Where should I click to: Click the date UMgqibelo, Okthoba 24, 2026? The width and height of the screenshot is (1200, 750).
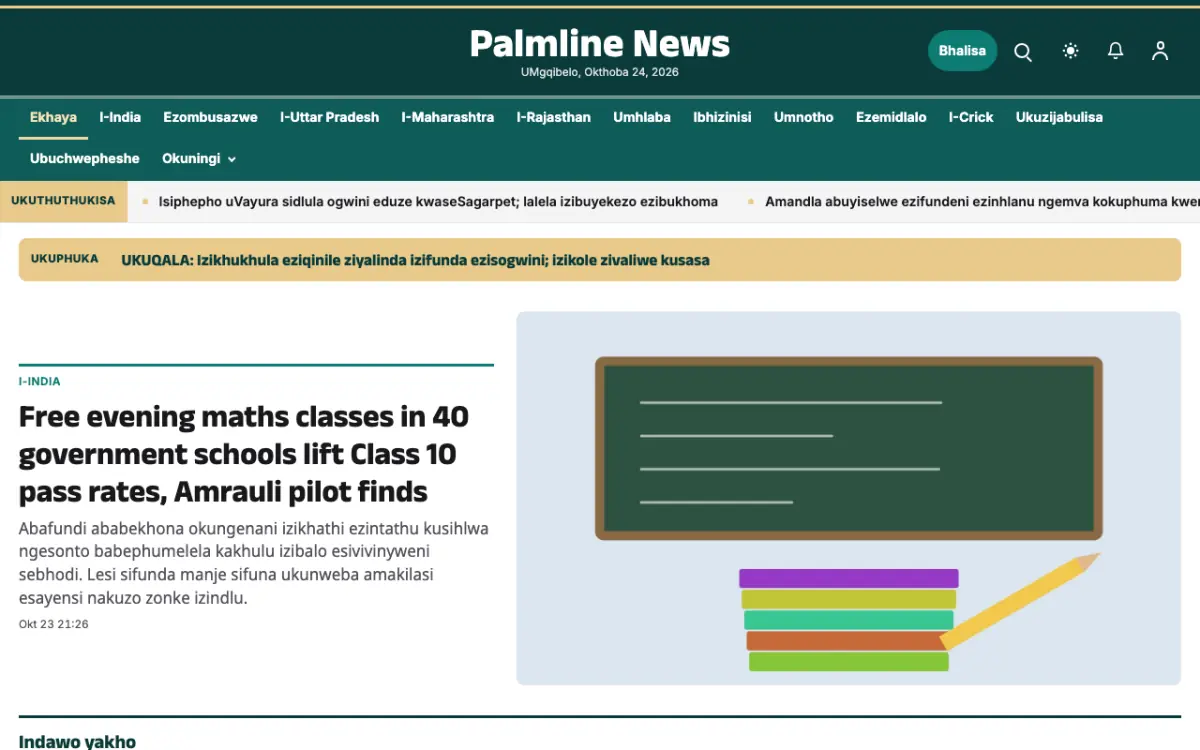pyautogui.click(x=600, y=72)
